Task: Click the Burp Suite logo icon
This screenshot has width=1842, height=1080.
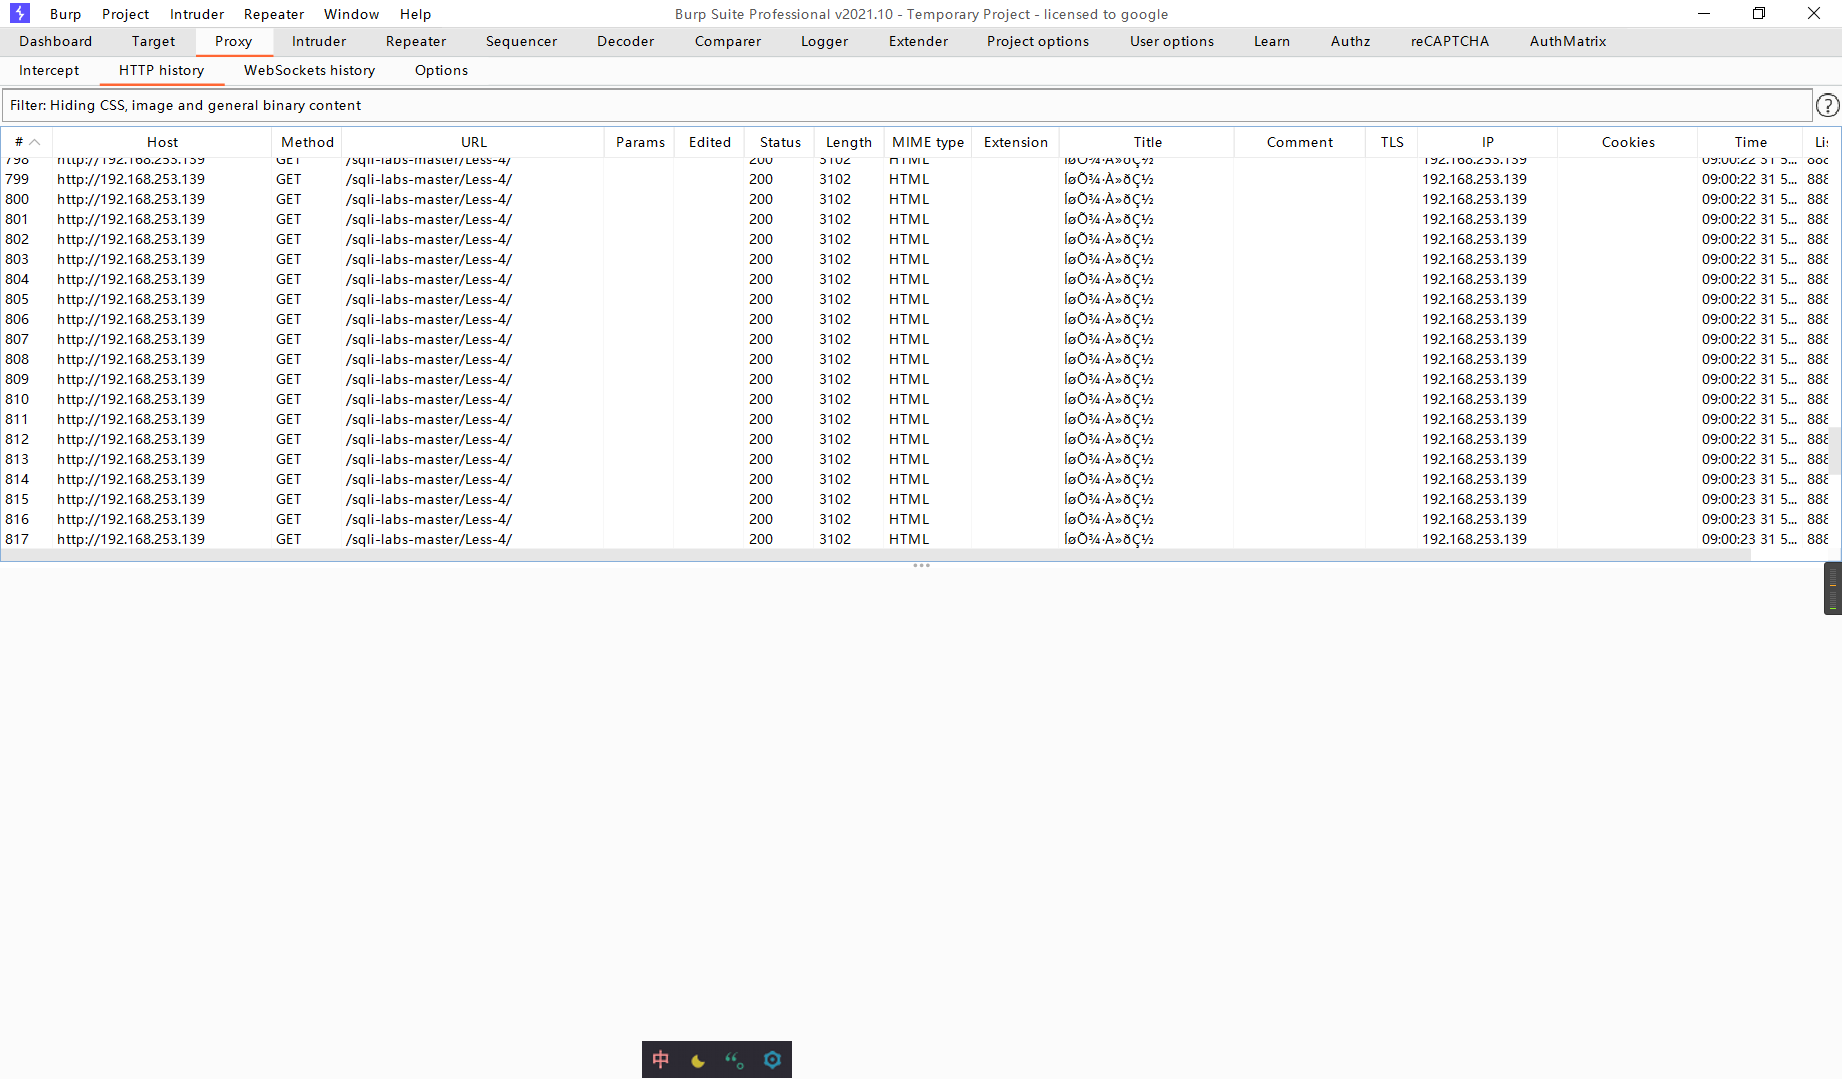Action: click(19, 13)
